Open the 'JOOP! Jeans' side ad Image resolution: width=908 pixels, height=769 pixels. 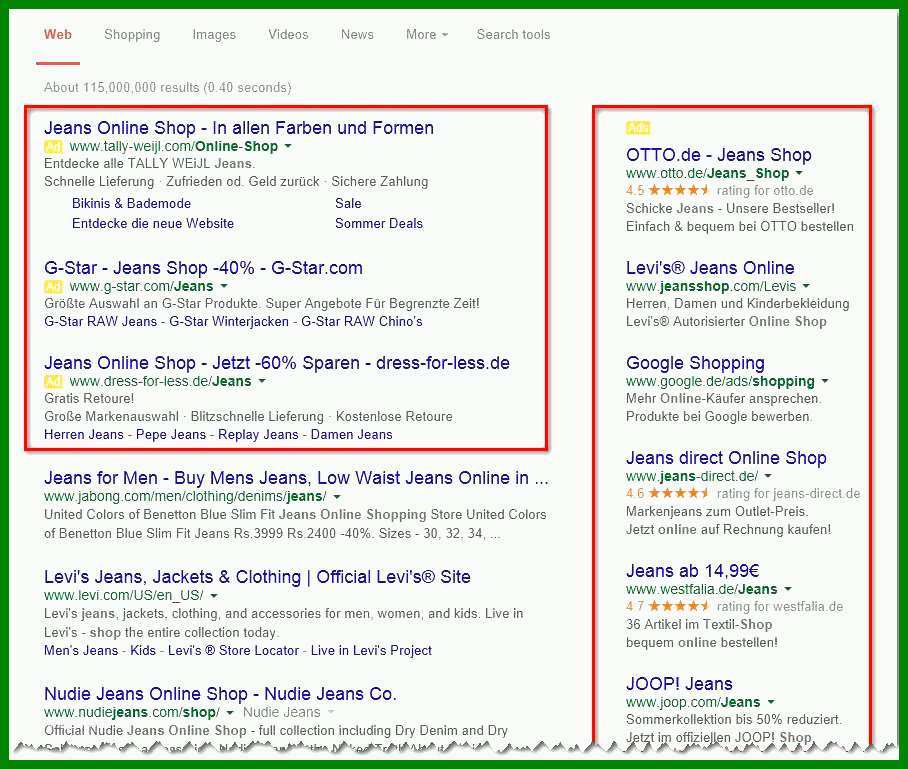click(679, 683)
